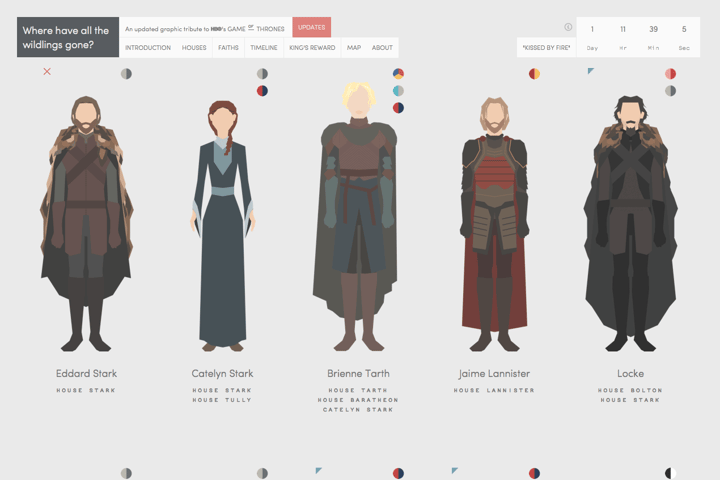The image size is (720, 480).
Task: Click 'HOUSE STARK' under Eddard Stark
Action: point(86,390)
